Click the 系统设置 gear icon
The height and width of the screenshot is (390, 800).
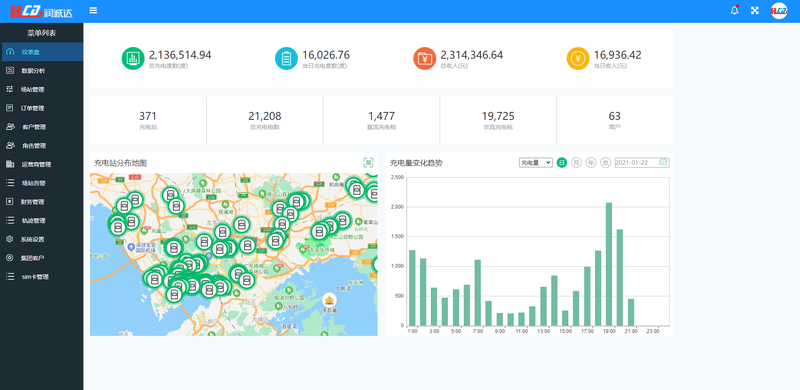point(10,239)
